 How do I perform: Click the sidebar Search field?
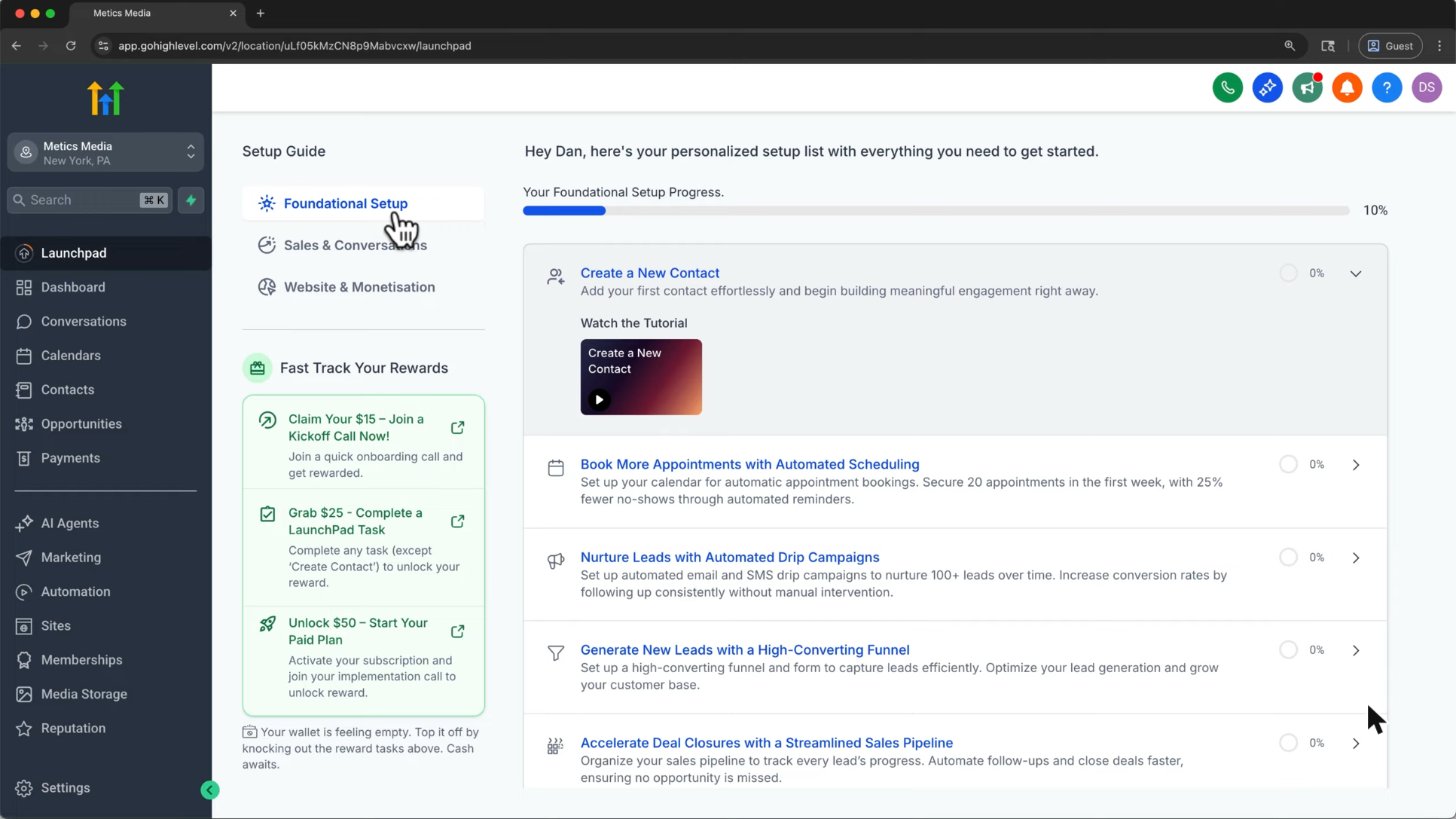coord(90,200)
